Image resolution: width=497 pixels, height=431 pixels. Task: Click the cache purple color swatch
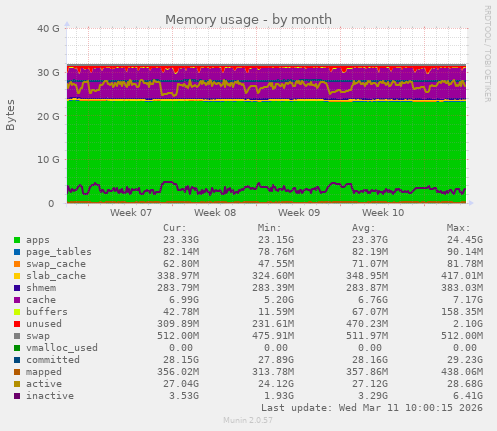(17, 300)
